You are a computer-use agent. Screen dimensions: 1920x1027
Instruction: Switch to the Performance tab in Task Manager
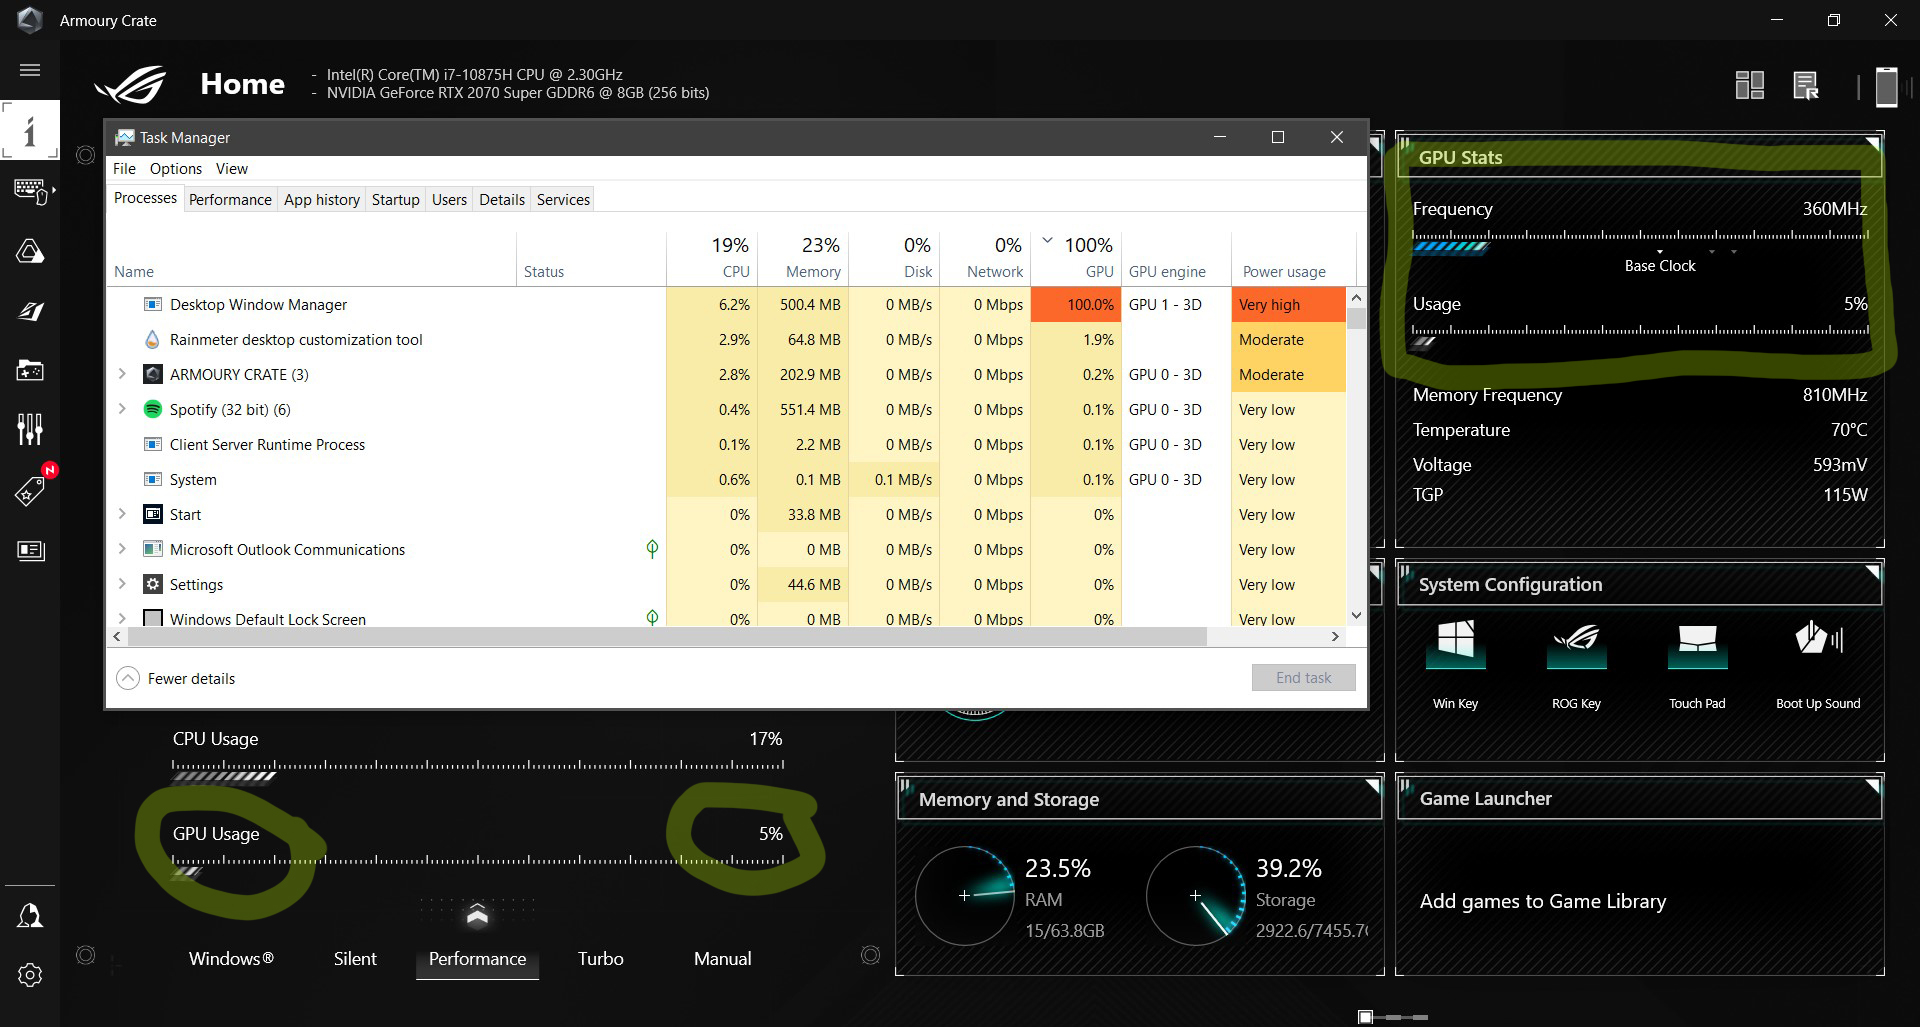tap(230, 199)
